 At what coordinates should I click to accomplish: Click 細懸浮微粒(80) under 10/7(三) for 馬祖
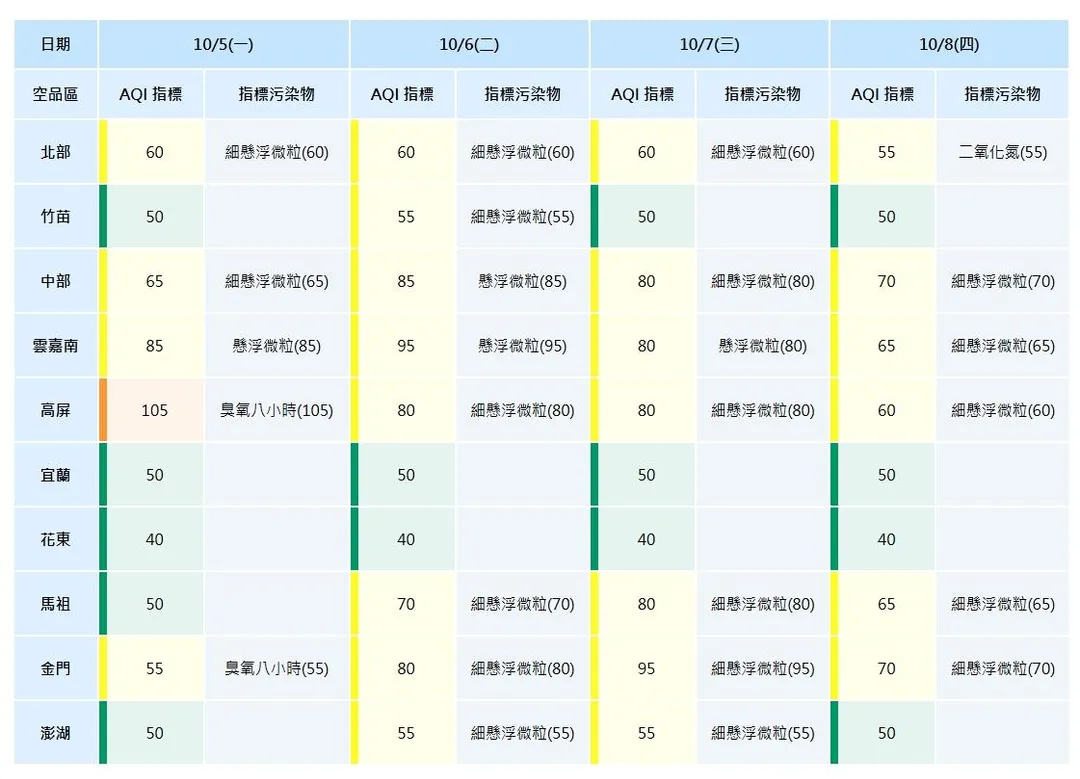[762, 604]
